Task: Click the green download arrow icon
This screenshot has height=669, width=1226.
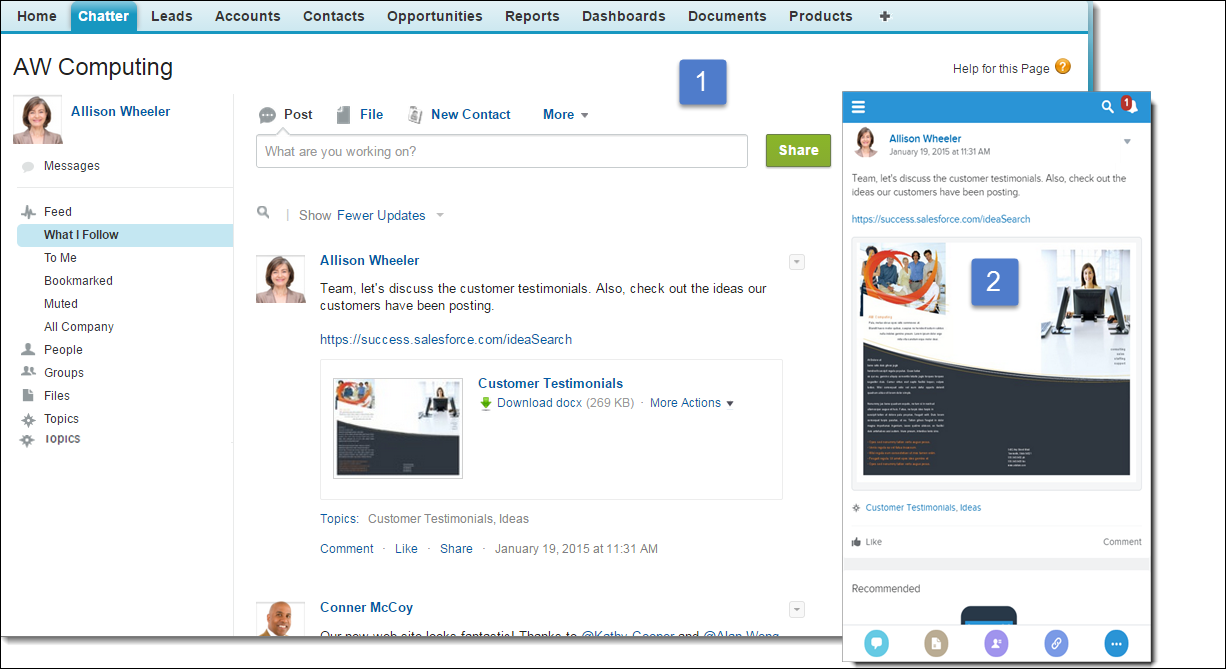Action: pyautogui.click(x=486, y=403)
